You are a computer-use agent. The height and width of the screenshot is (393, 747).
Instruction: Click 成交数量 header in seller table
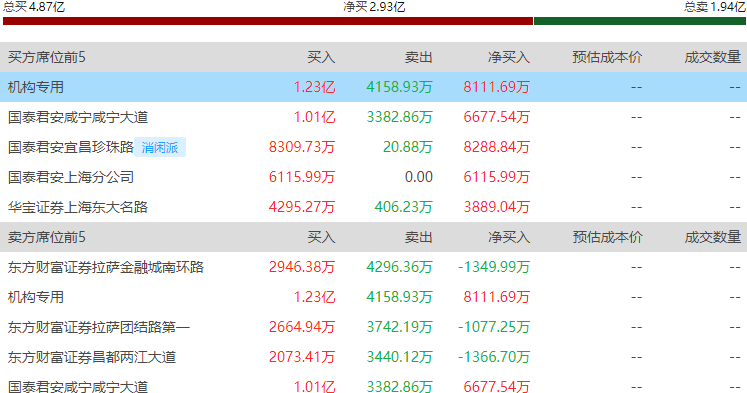click(x=713, y=237)
